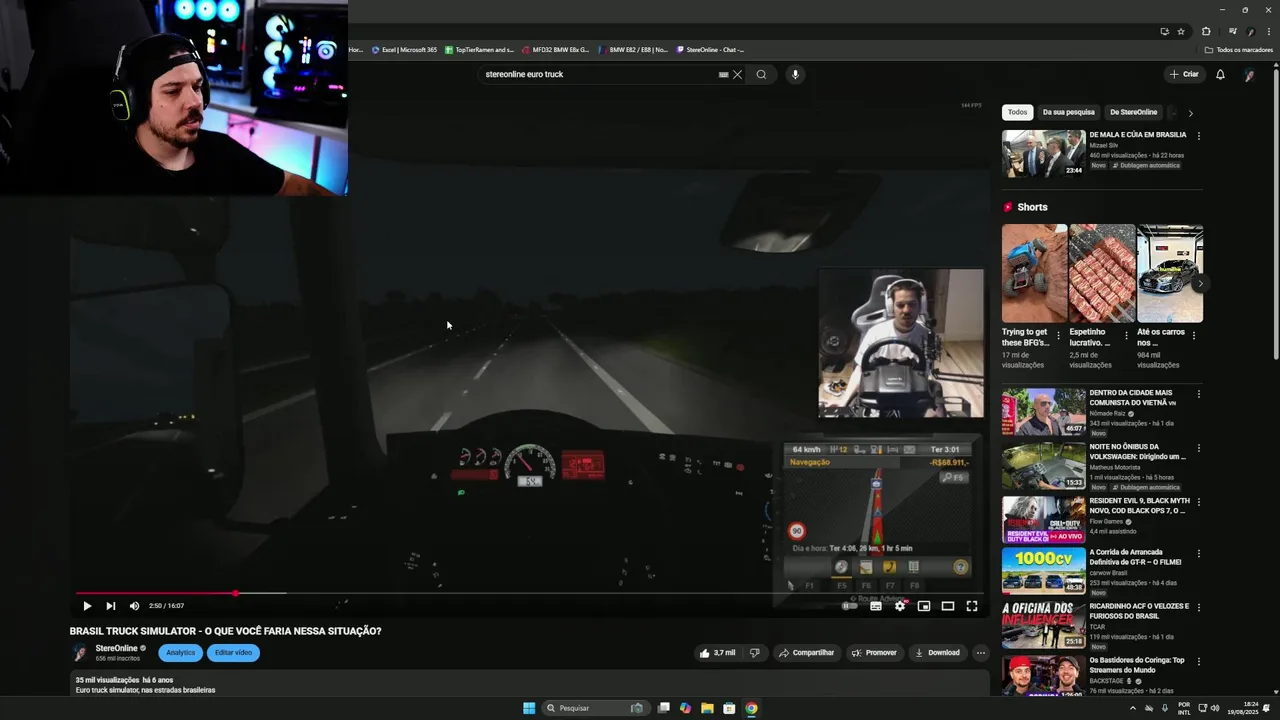
Task: Open Analytics for this video
Action: click(181, 653)
